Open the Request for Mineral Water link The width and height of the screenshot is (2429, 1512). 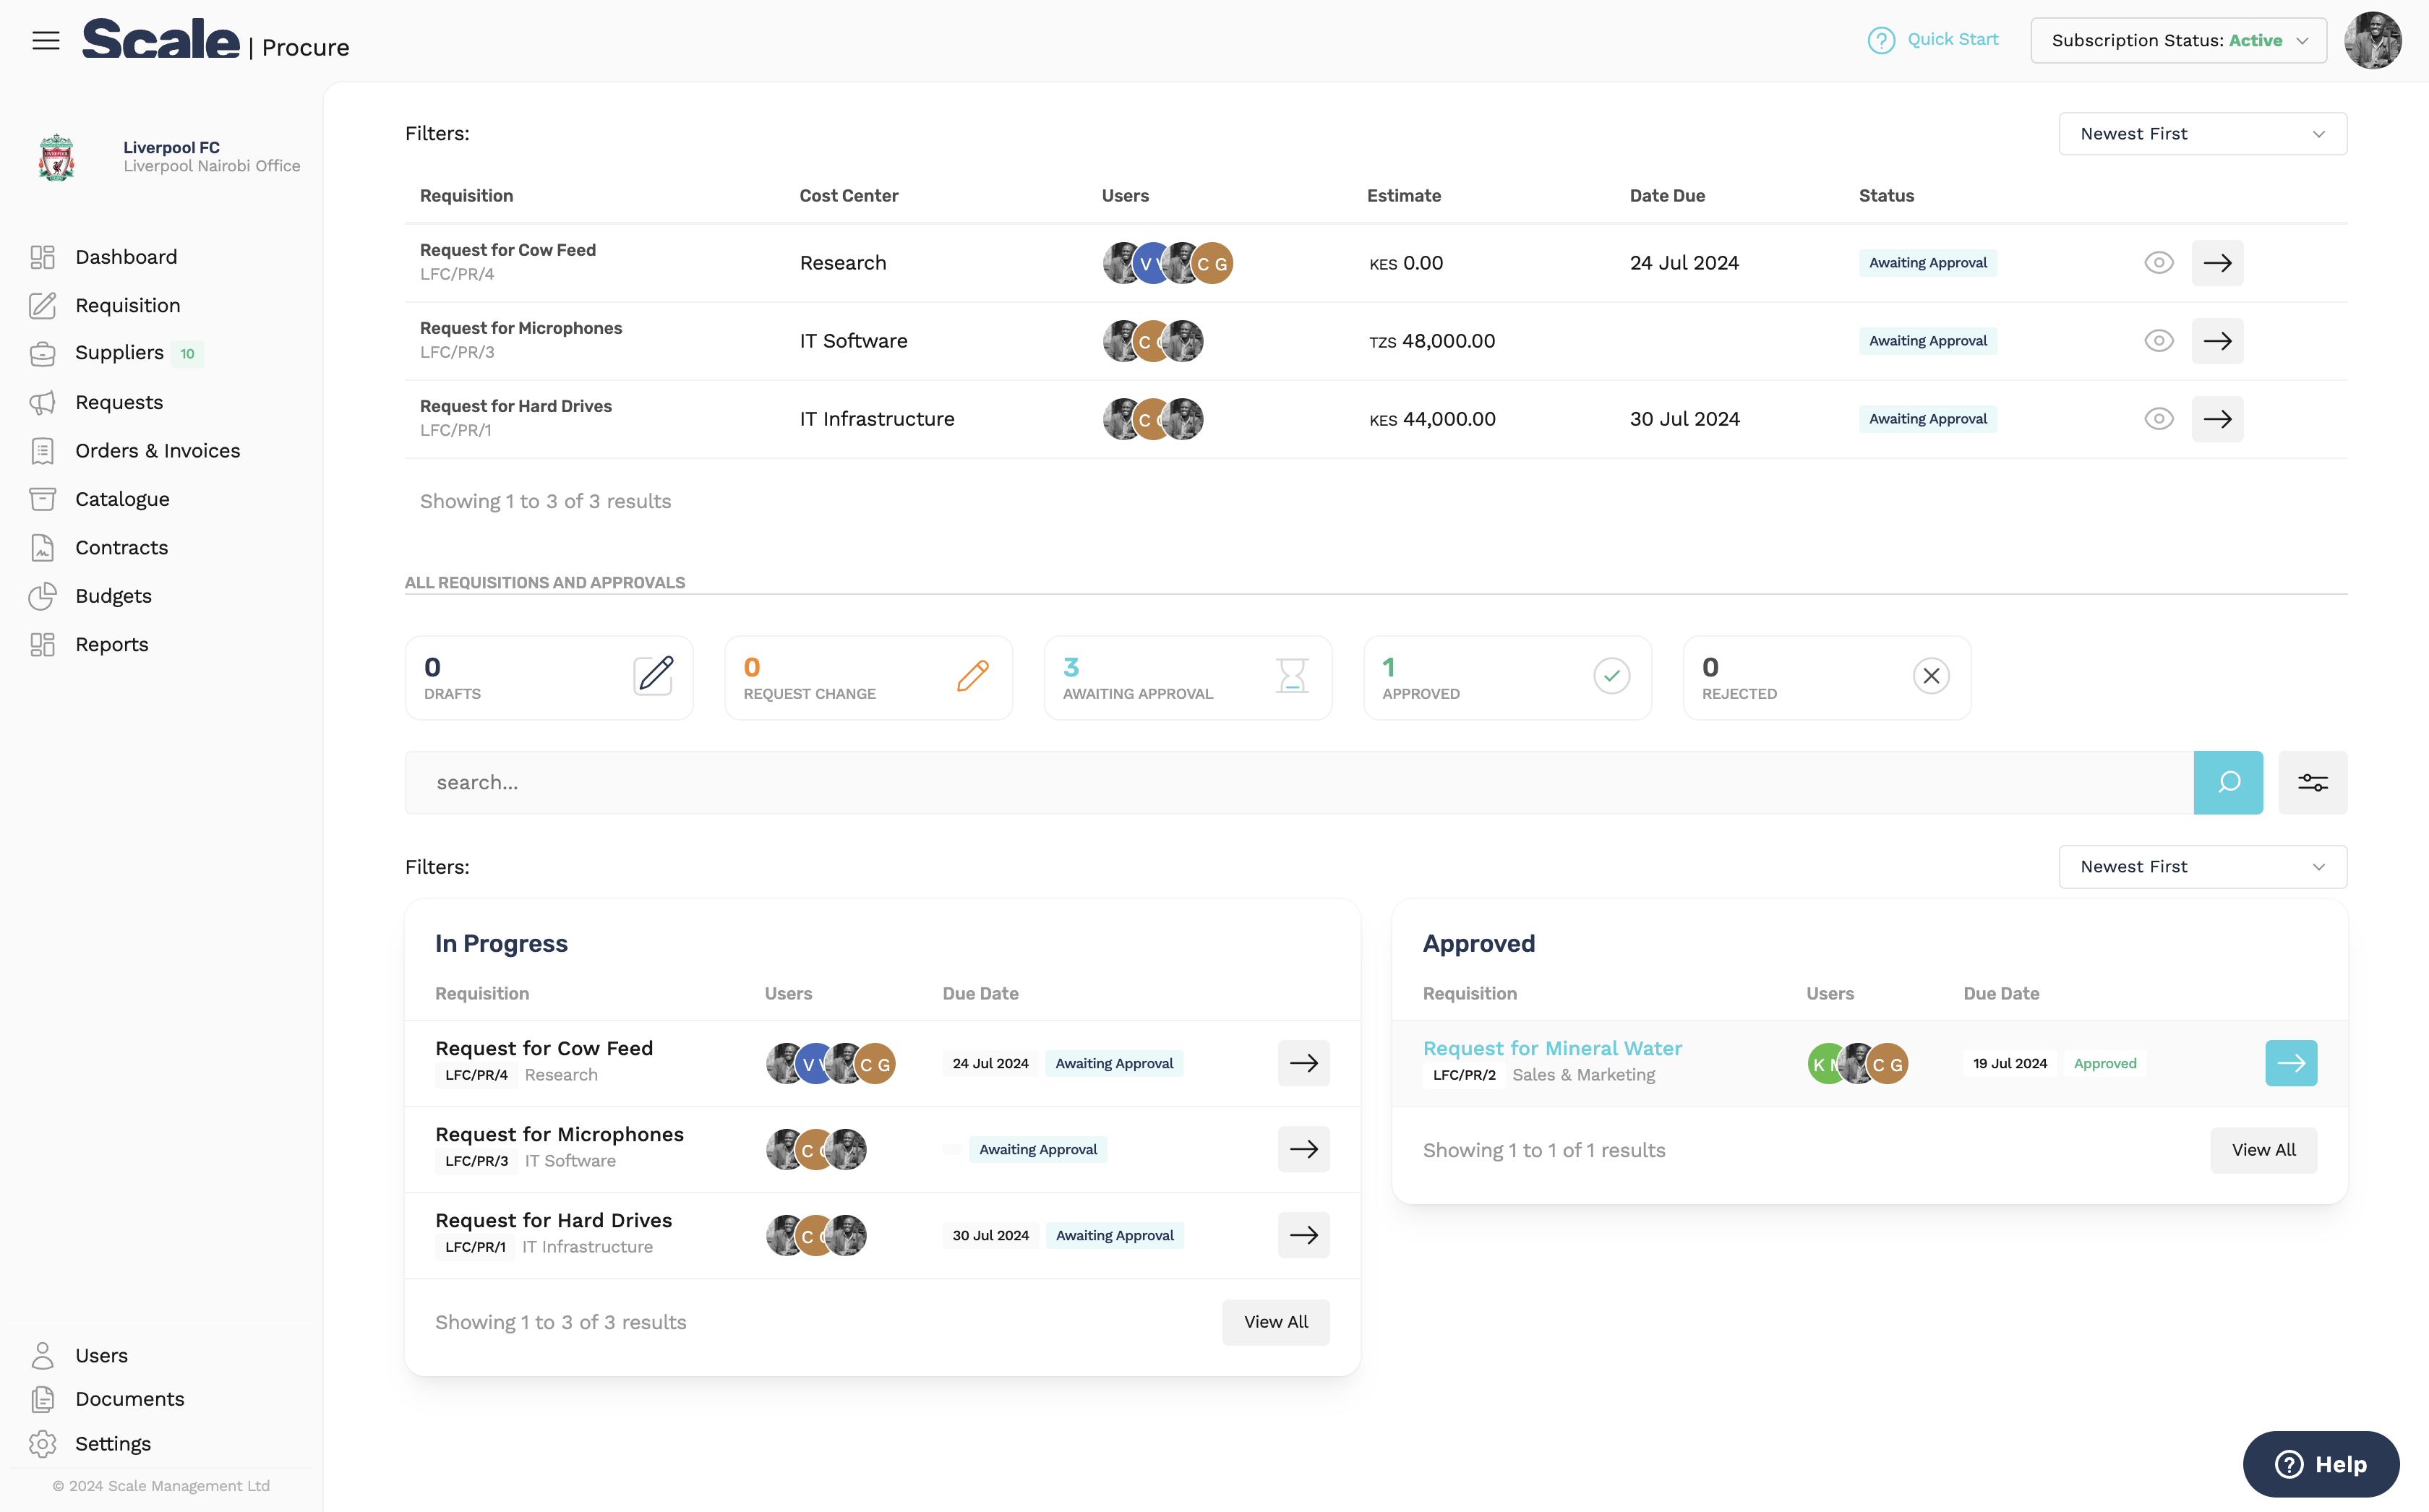pyautogui.click(x=1552, y=1047)
